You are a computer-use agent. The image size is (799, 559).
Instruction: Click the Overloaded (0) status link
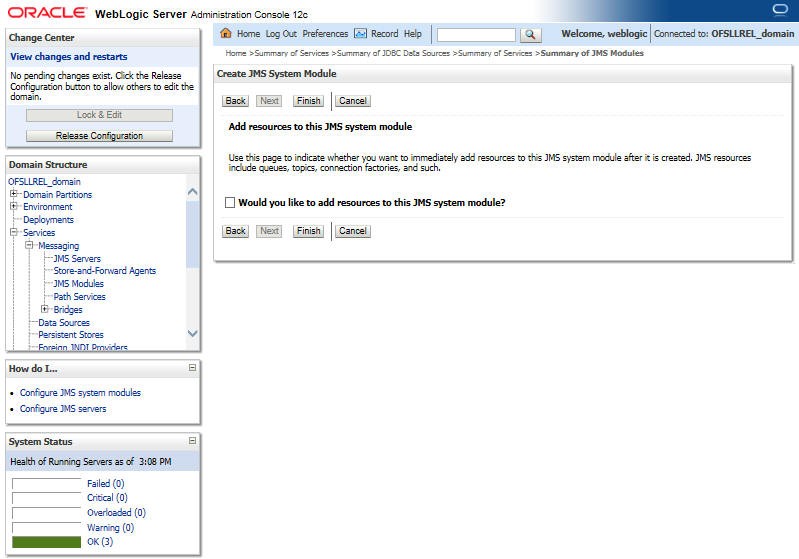(x=116, y=513)
